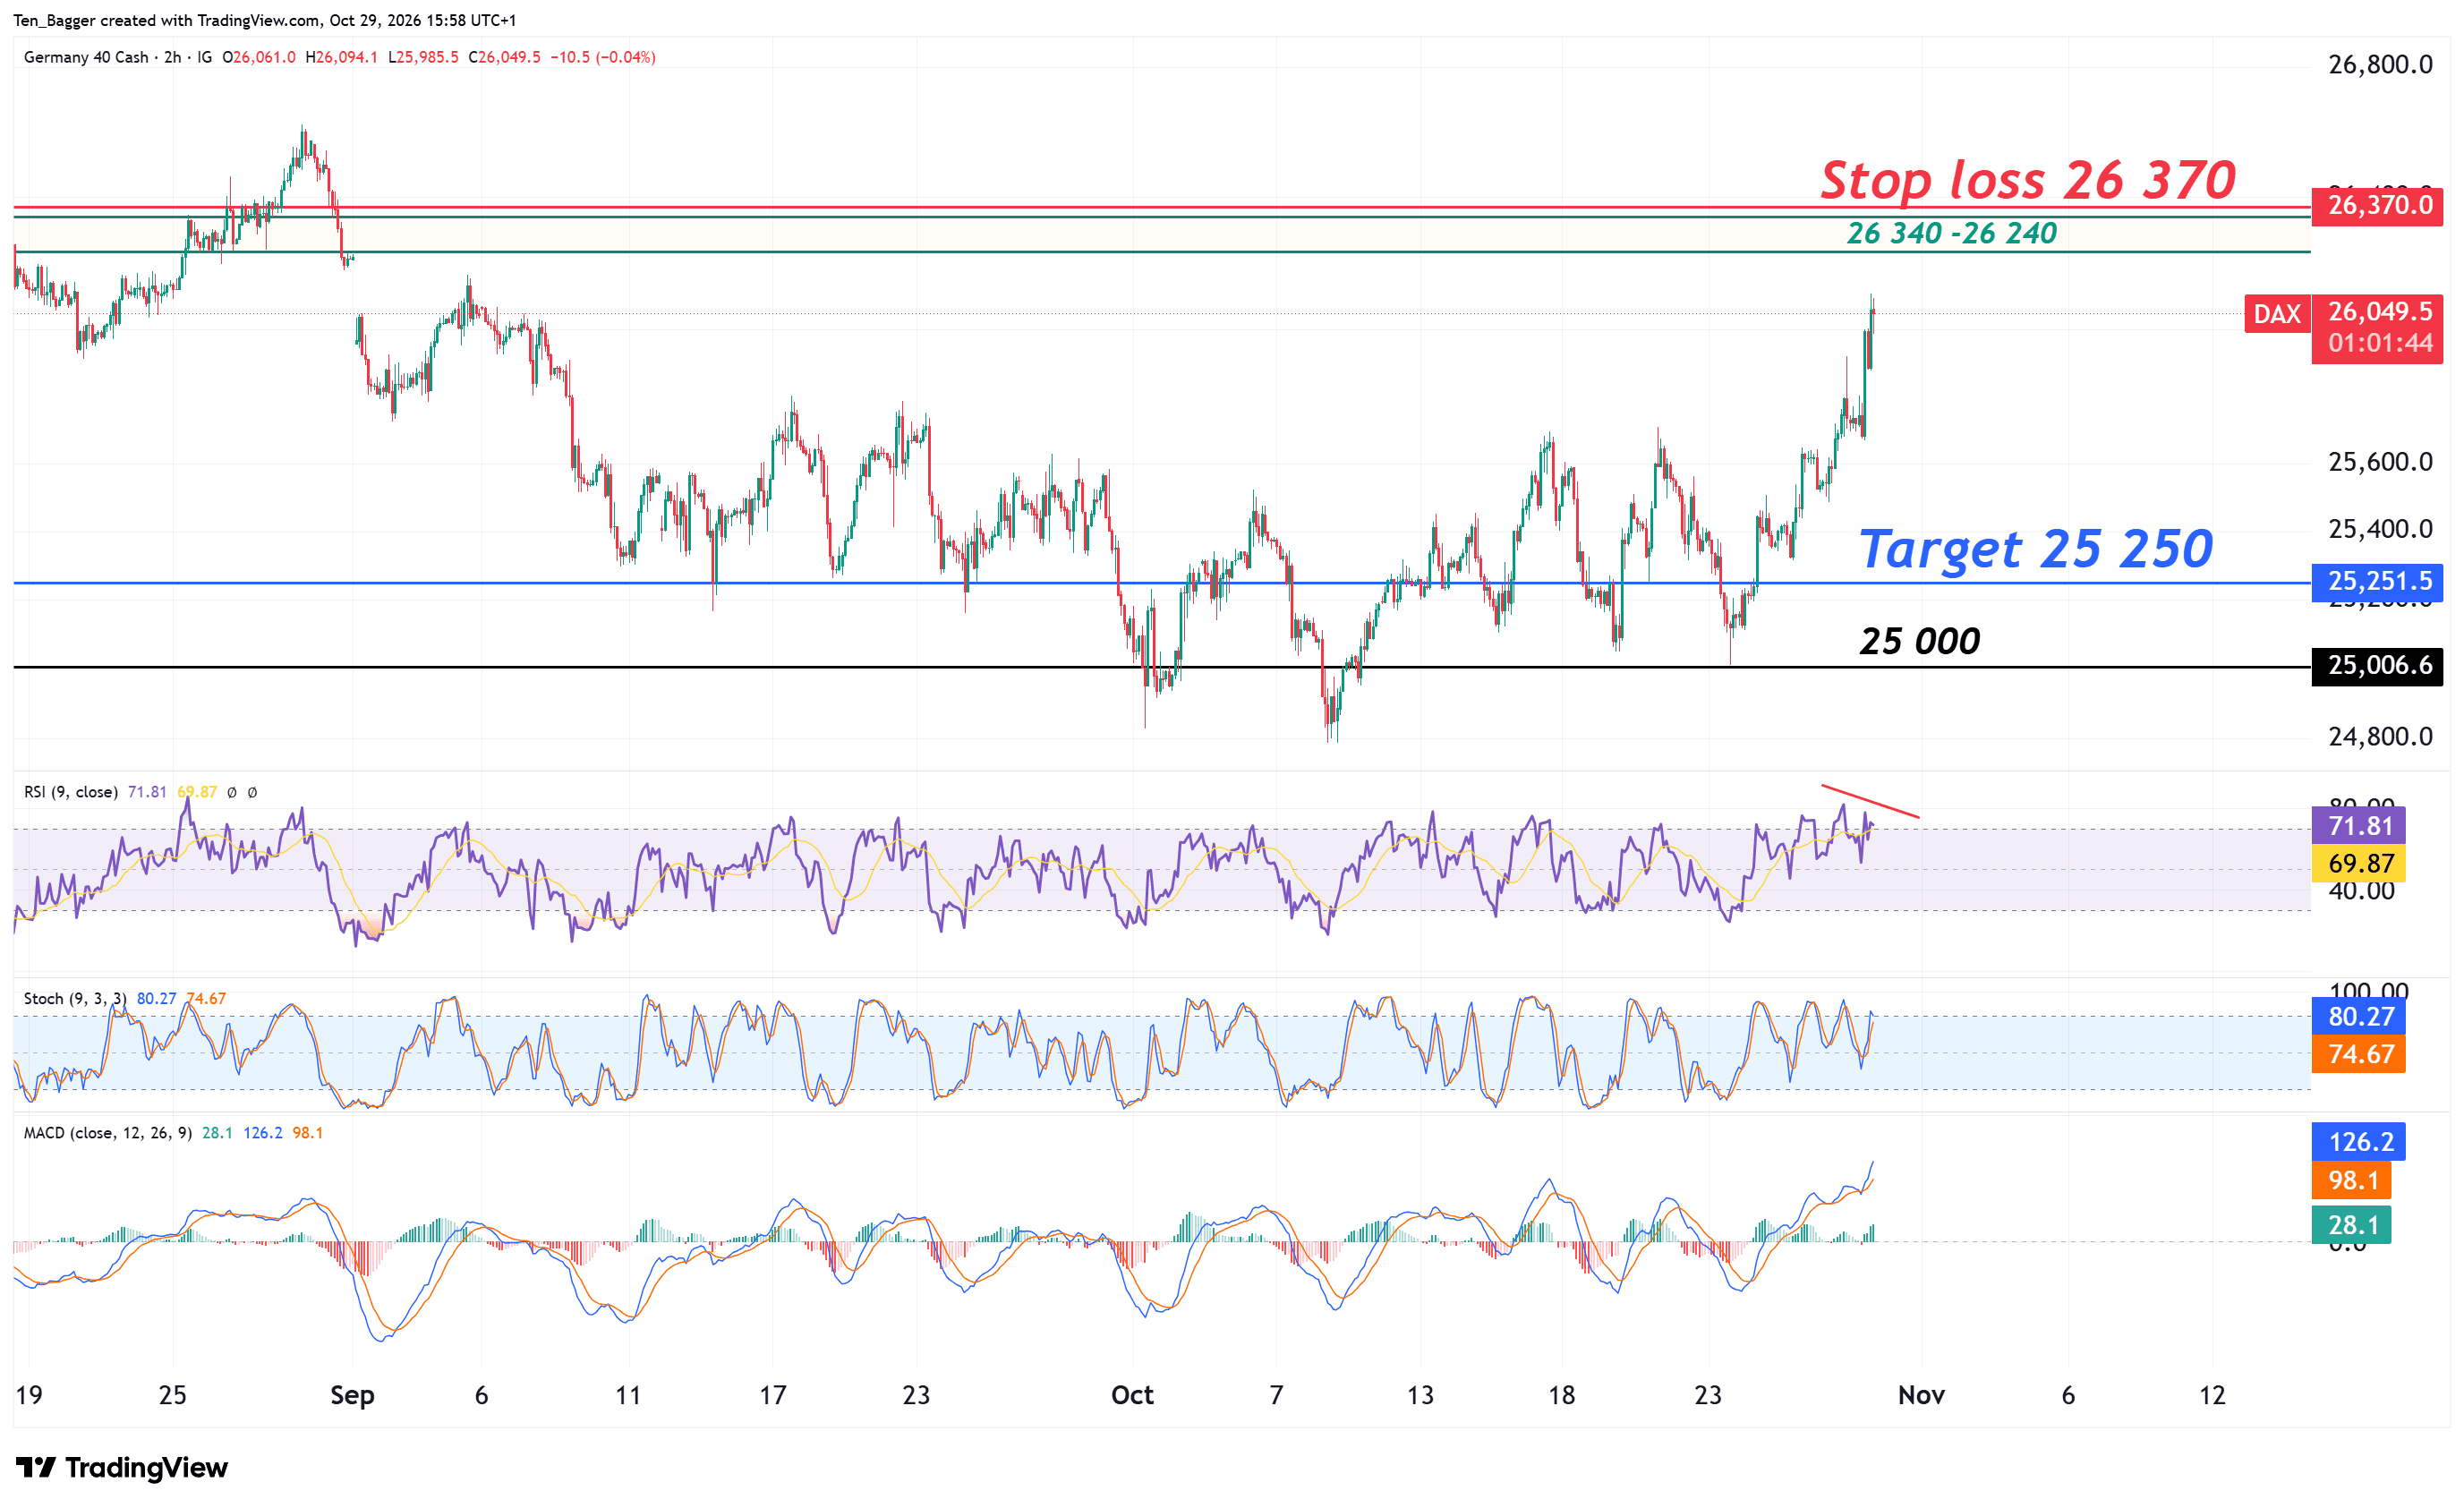Viewport: 2464px width, 1508px height.
Task: Click the yellow RSI average 69.87 label
Action: pyautogui.click(x=2359, y=863)
